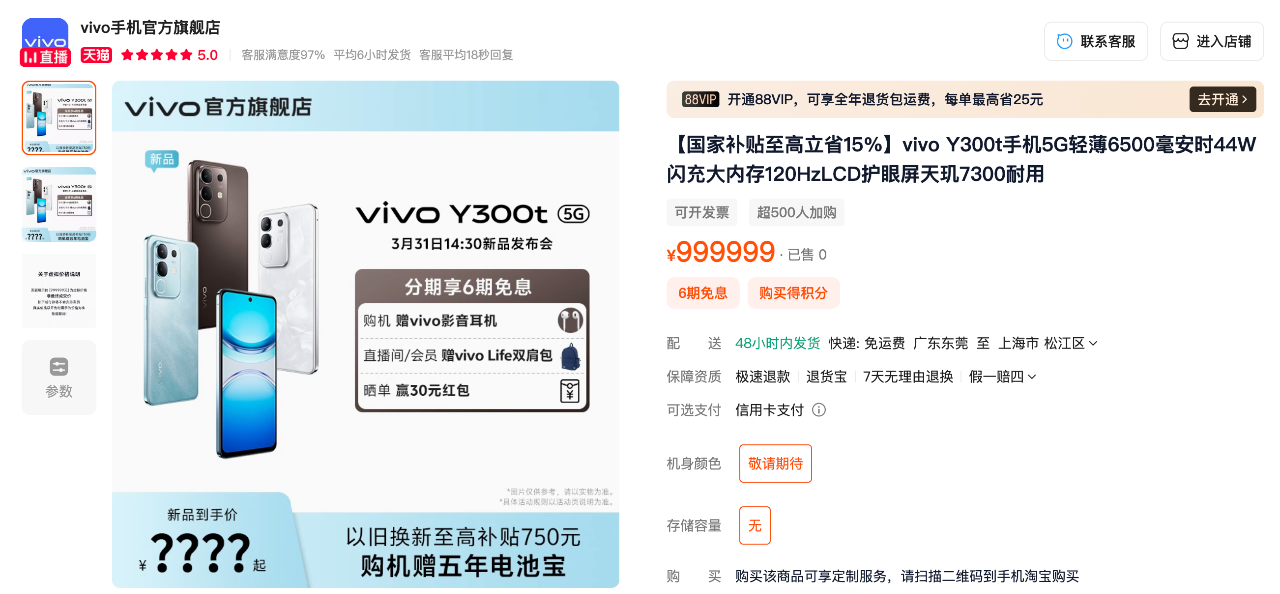The width and height of the screenshot is (1280, 594).
Task: Click the main vivo Y300t product image
Action: pos(365,334)
